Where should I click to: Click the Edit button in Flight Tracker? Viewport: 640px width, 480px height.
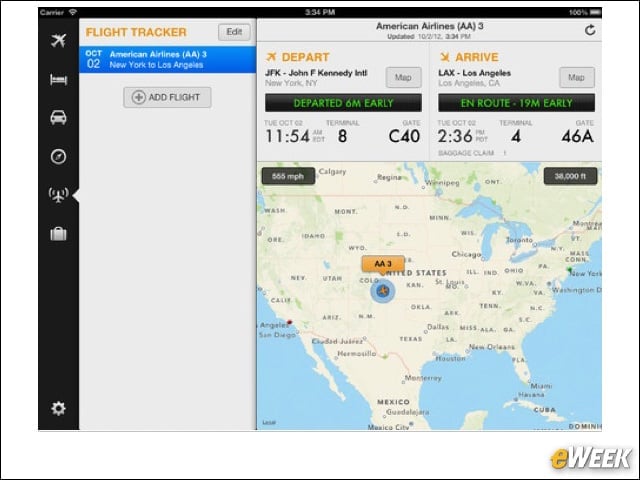pos(234,32)
